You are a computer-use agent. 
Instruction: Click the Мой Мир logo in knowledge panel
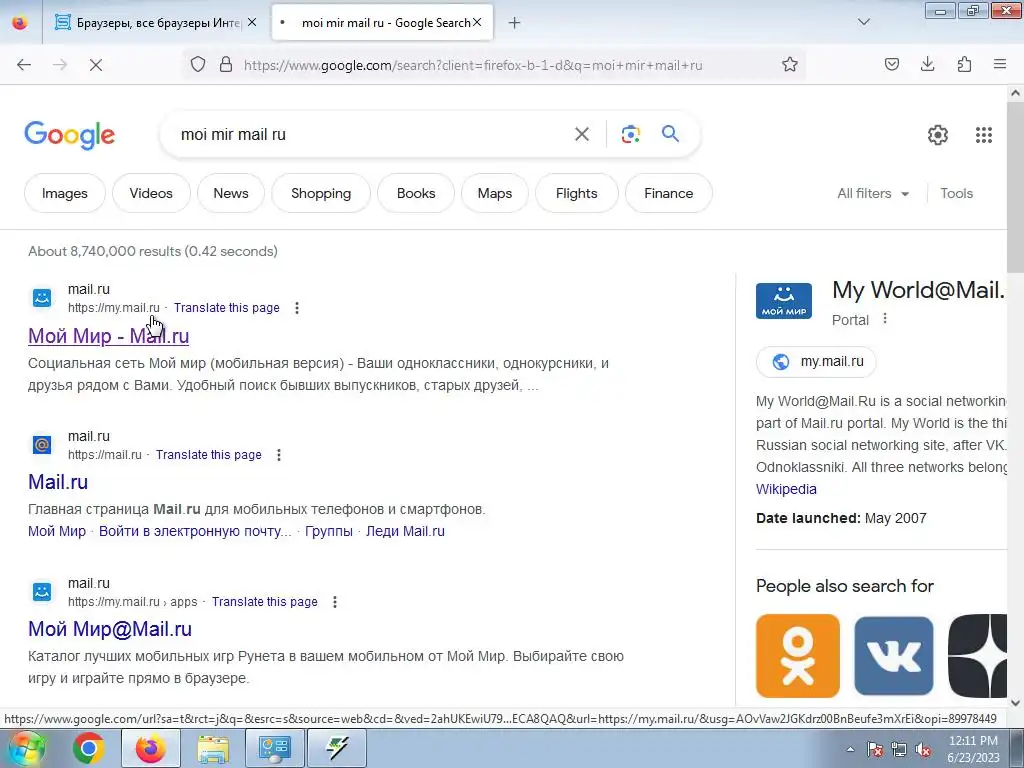pos(784,301)
